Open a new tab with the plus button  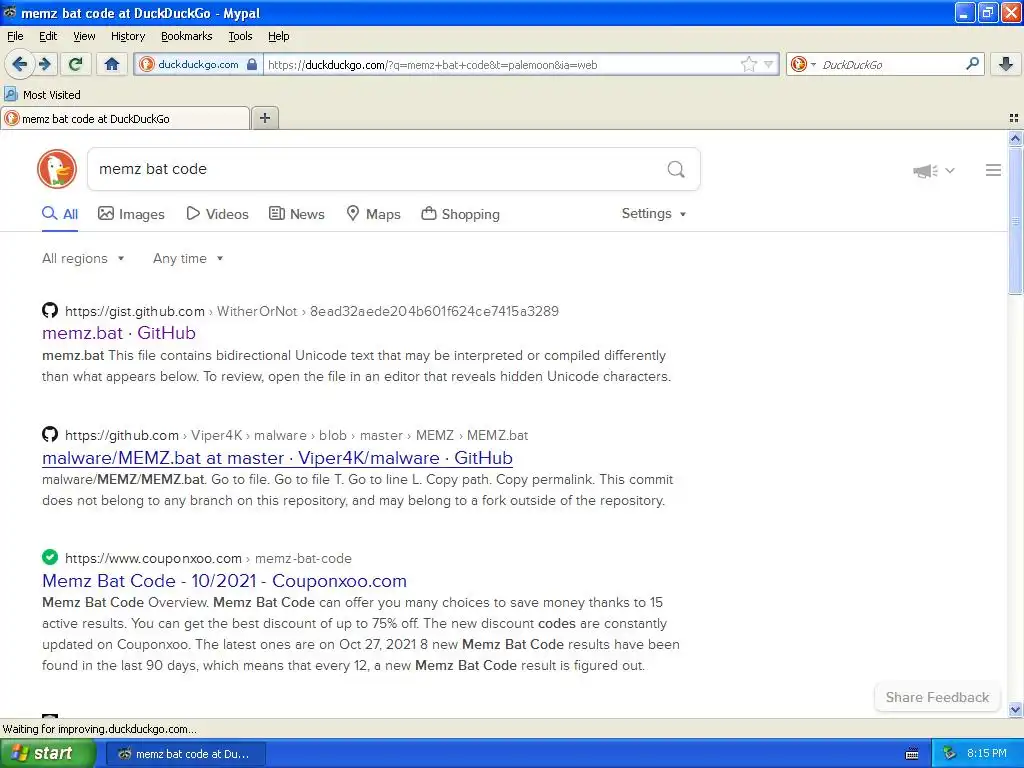click(x=264, y=118)
